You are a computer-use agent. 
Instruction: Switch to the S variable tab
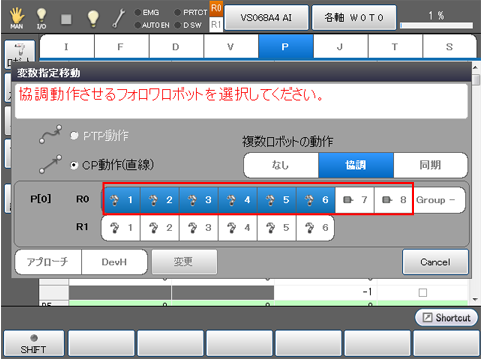(x=449, y=47)
